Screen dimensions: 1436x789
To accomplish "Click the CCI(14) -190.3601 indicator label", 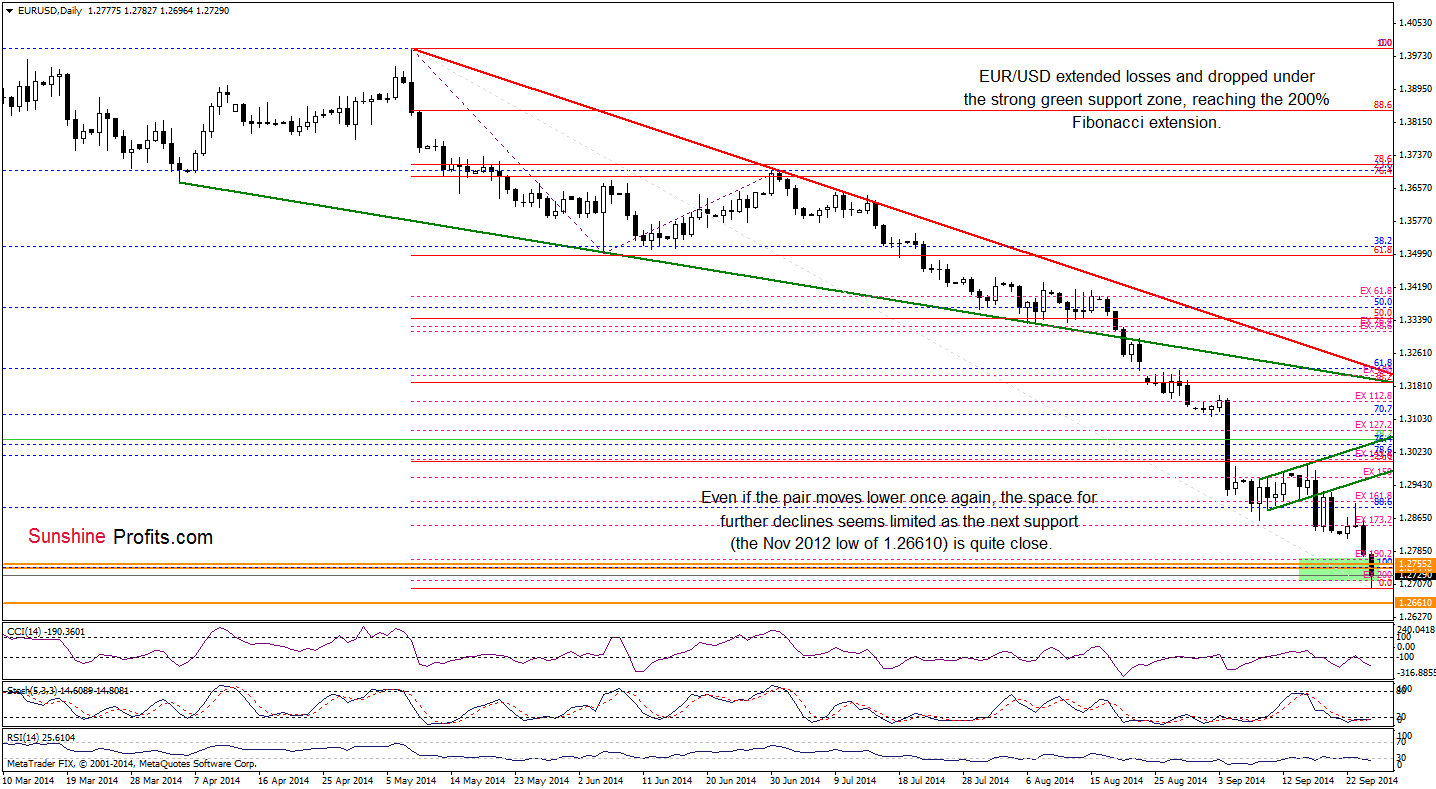I will coord(46,632).
